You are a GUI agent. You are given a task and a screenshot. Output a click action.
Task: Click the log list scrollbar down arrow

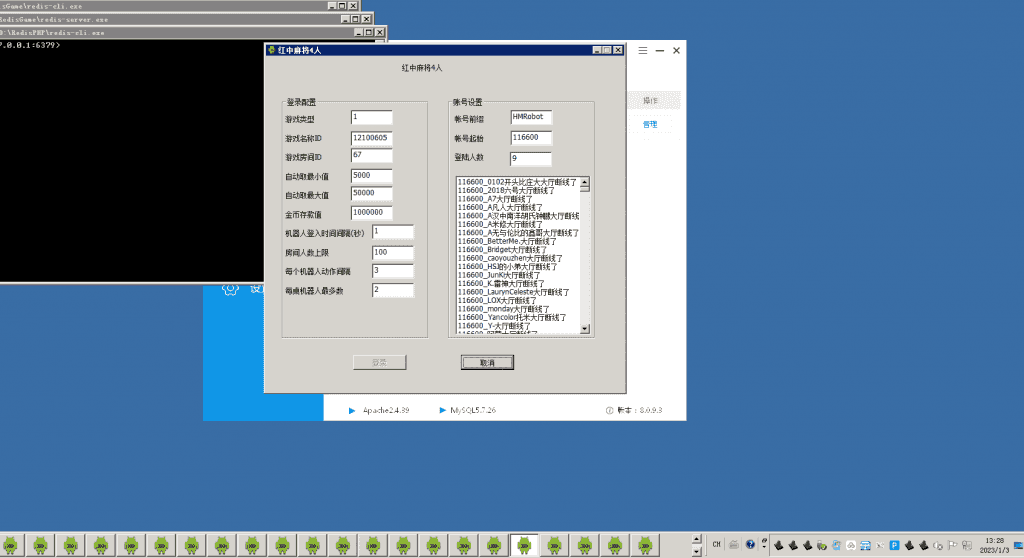click(x=584, y=329)
